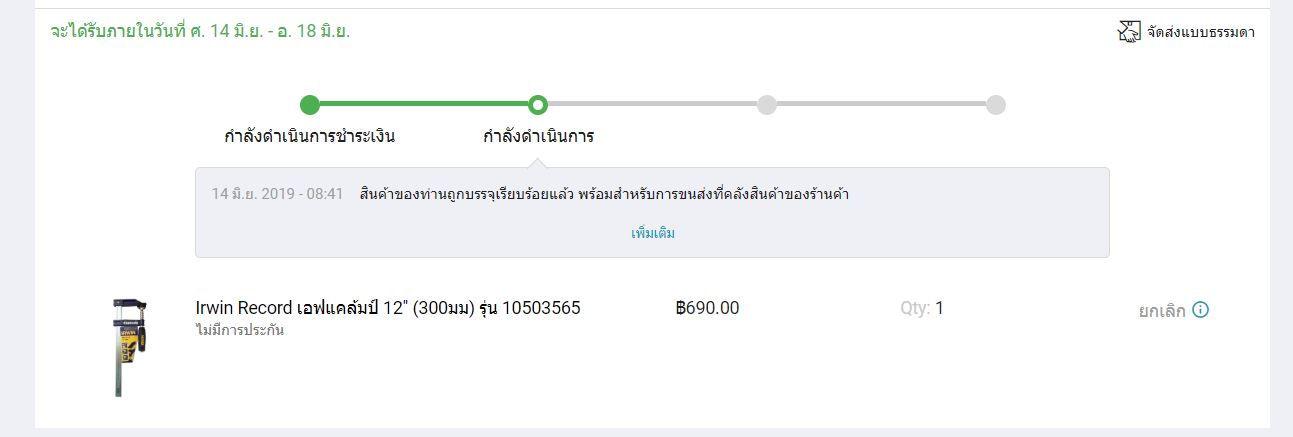Screen dimensions: 1293x437
Task: Expand tracking details via เพิ่มเติม link
Action: click(x=653, y=233)
